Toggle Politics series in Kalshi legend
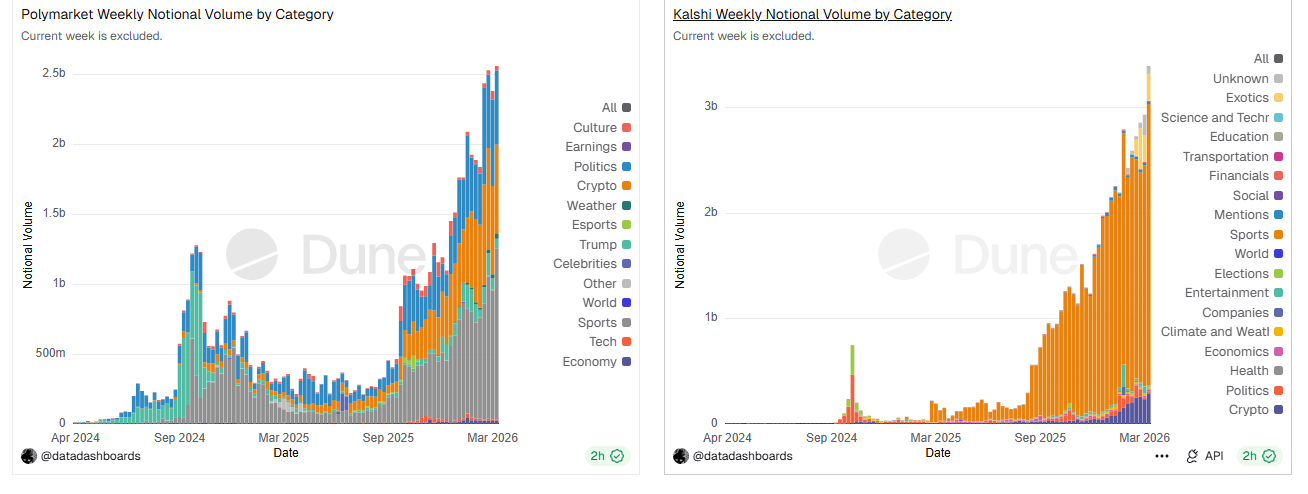This screenshot has height=494, width=1308. [x=1255, y=390]
